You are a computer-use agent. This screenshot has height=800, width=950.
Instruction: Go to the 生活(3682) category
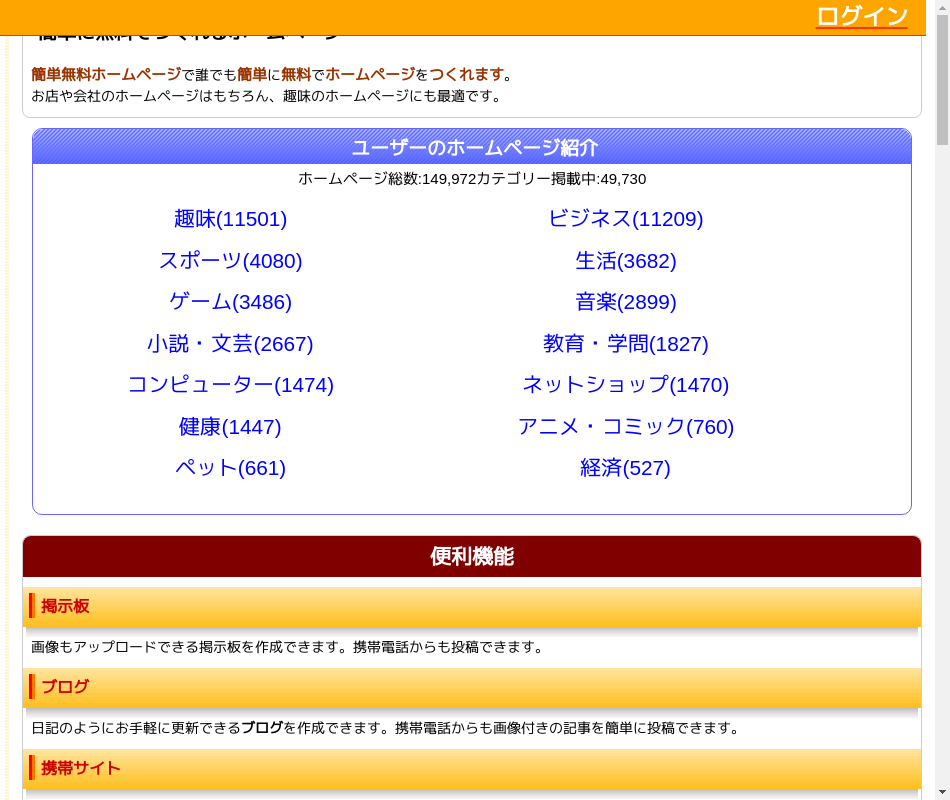click(625, 261)
